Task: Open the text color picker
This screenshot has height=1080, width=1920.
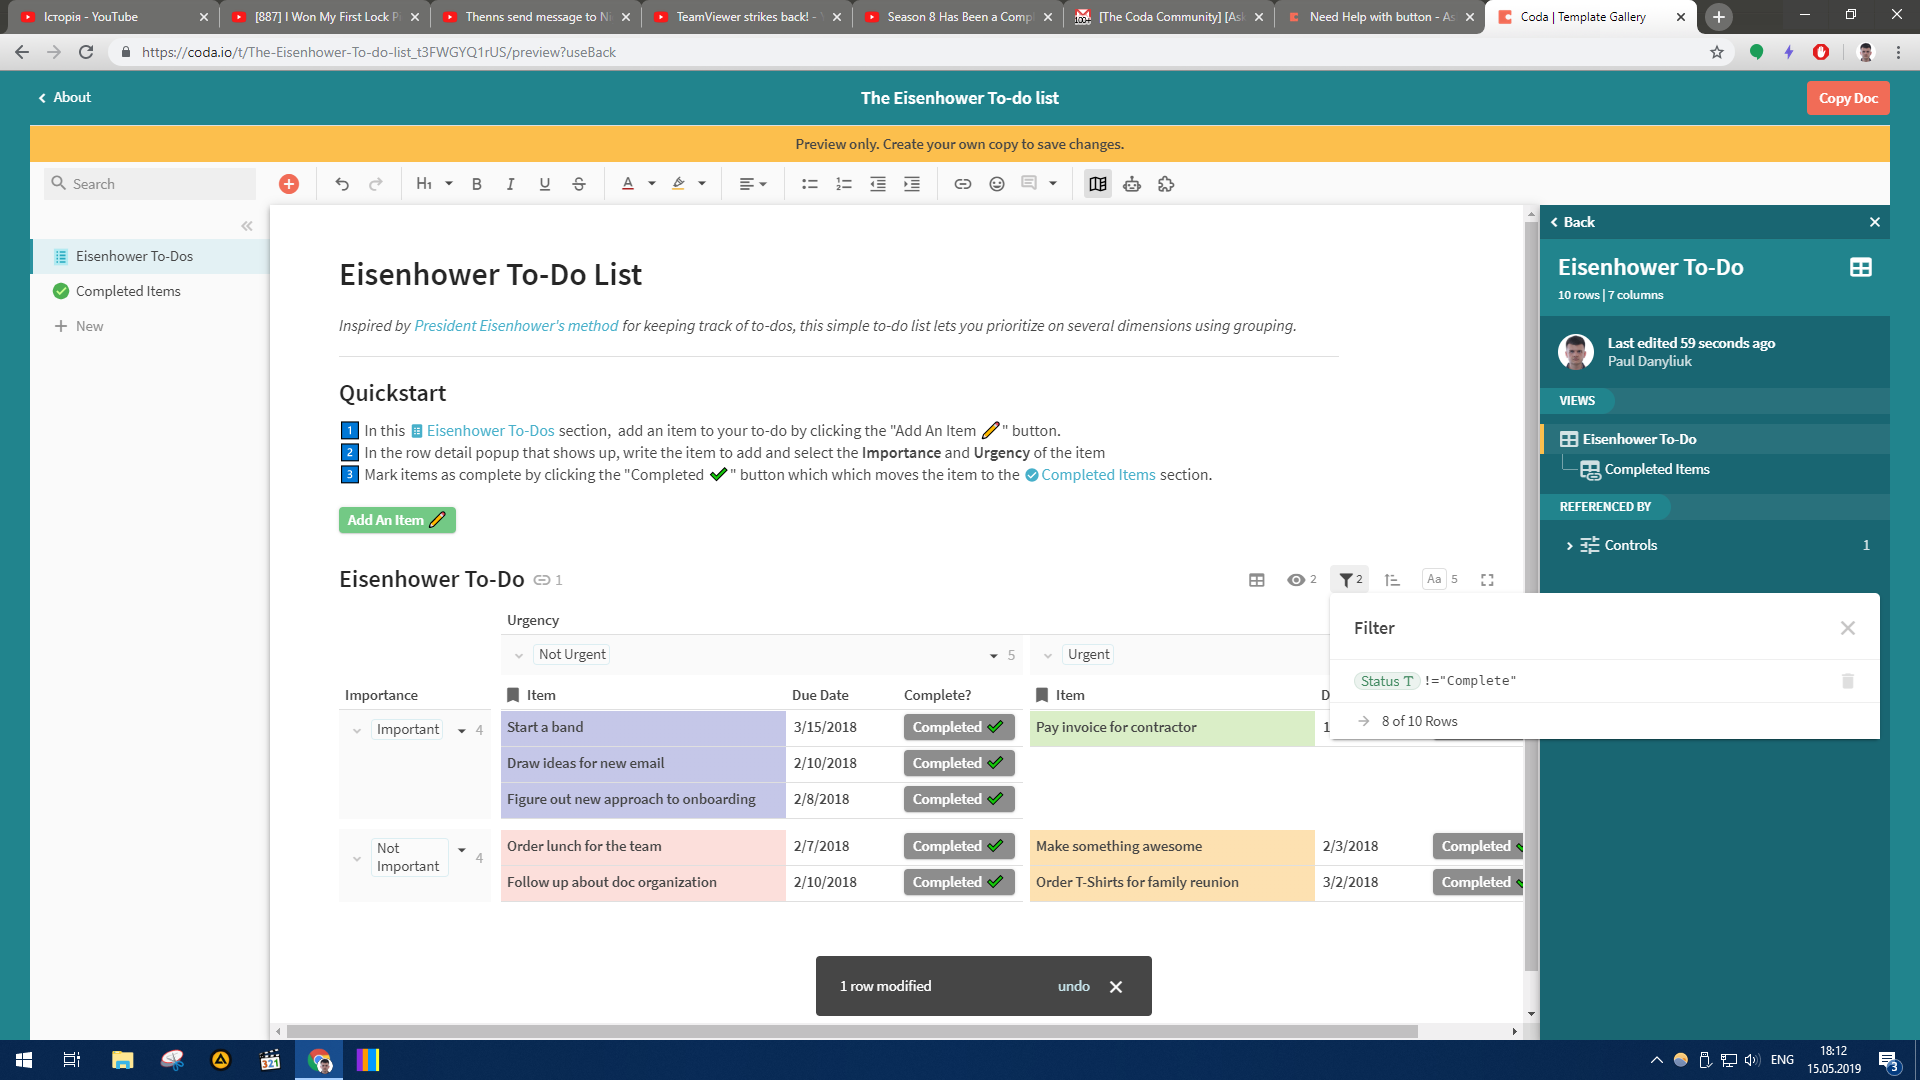Action: [628, 184]
